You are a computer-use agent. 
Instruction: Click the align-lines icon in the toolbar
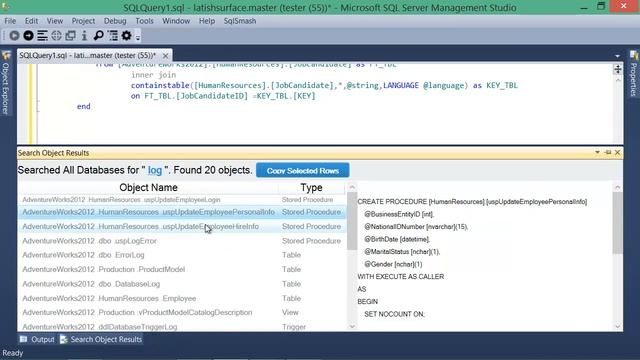(x=42, y=36)
